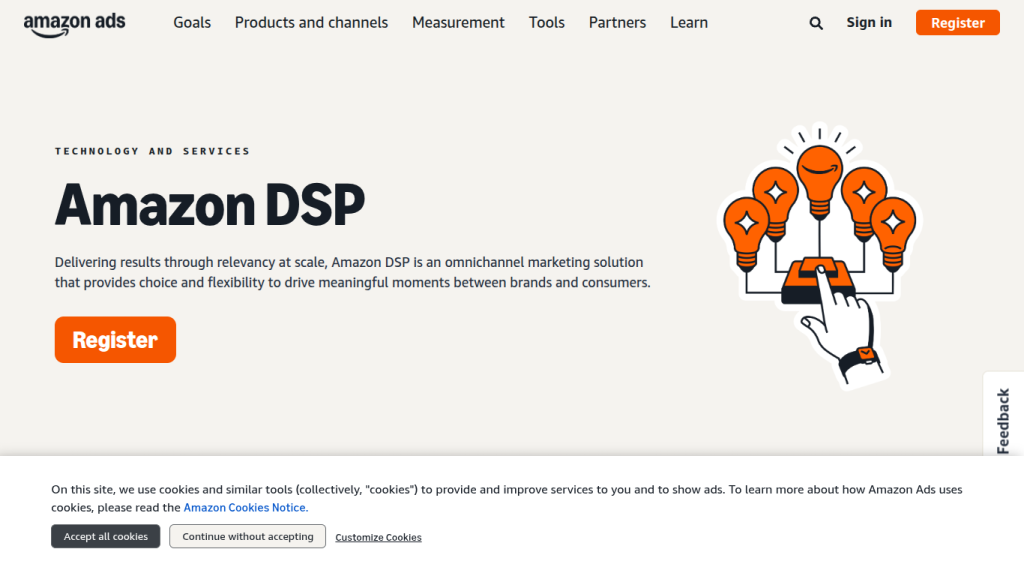Click Sign in link
The width and height of the screenshot is (1024, 576).
point(869,22)
